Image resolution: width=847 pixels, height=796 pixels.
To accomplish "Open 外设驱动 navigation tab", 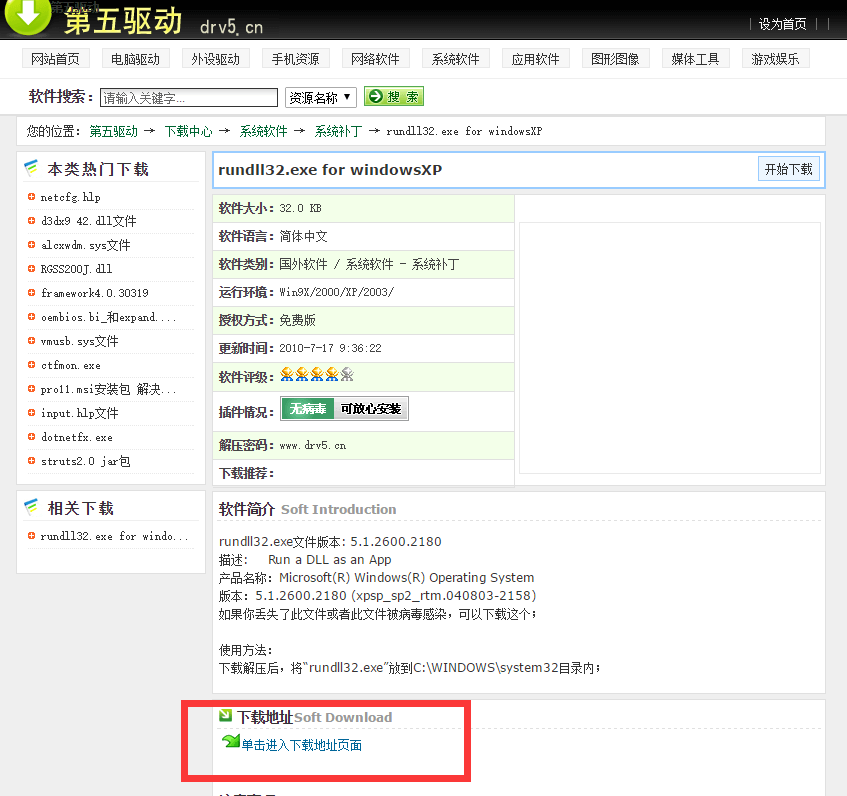I will pyautogui.click(x=216, y=59).
